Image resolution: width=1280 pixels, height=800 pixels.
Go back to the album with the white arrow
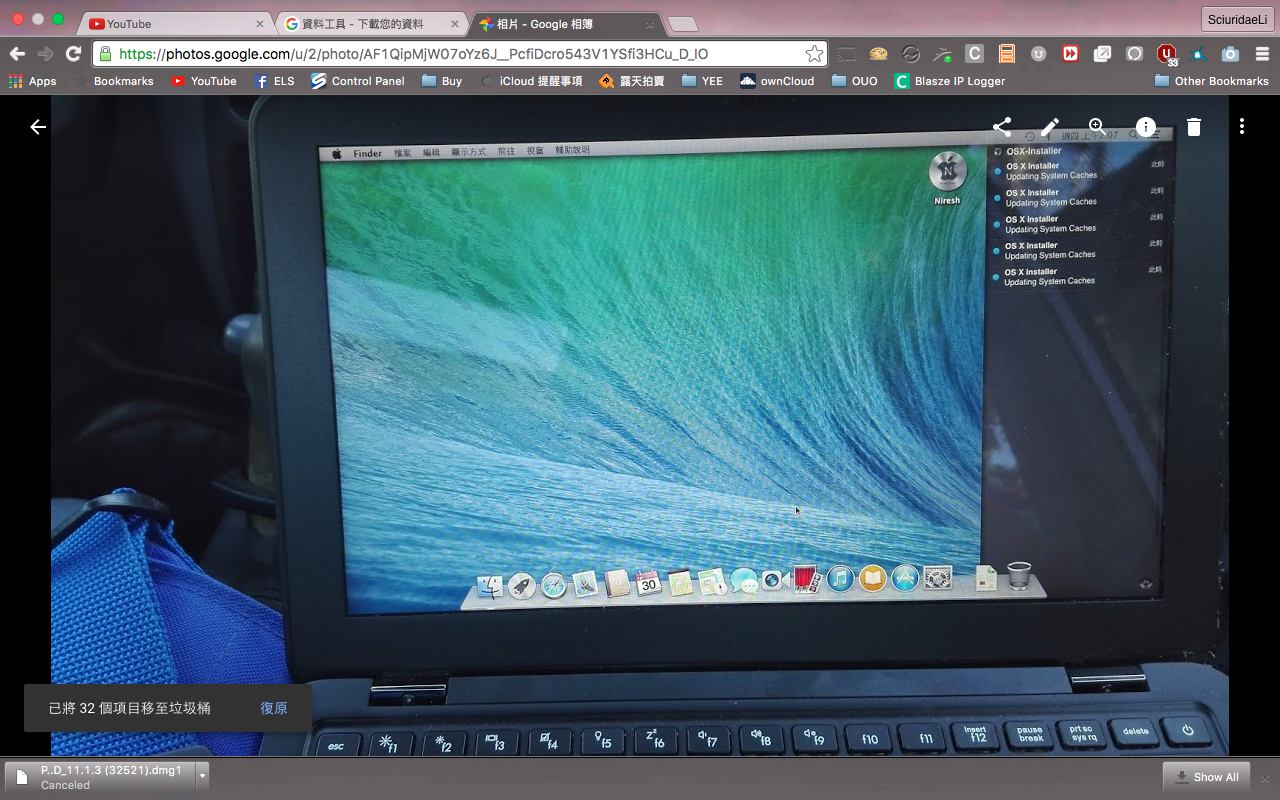coord(38,127)
